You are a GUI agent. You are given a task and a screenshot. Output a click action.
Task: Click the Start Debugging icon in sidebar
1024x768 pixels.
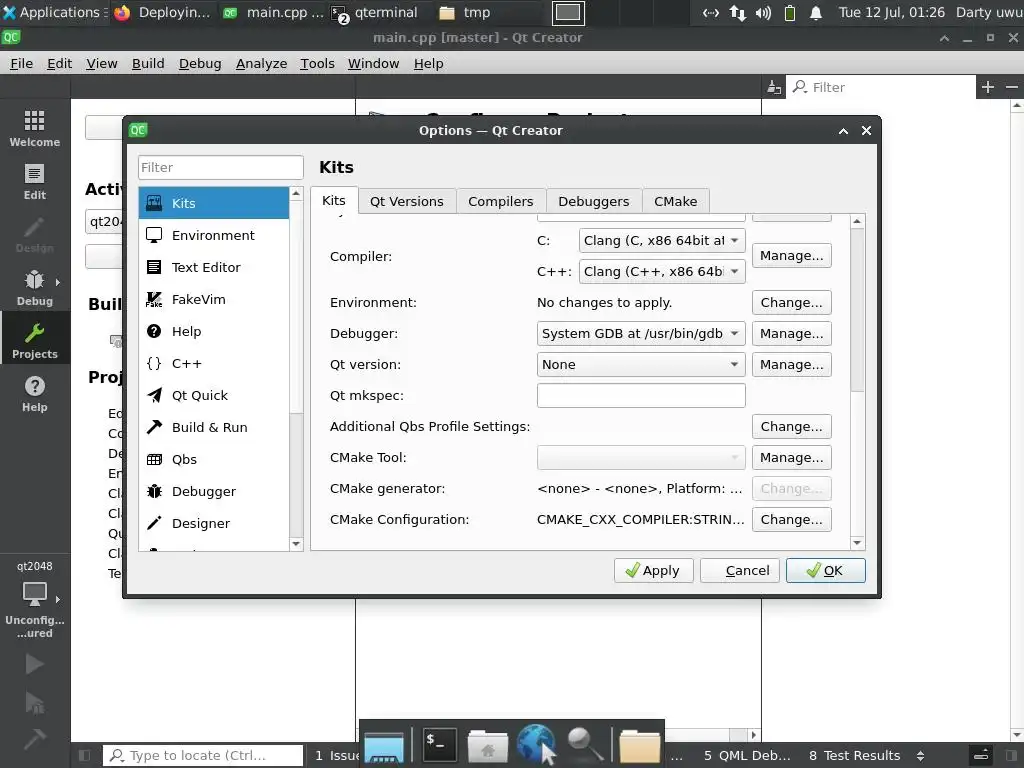tap(35, 703)
